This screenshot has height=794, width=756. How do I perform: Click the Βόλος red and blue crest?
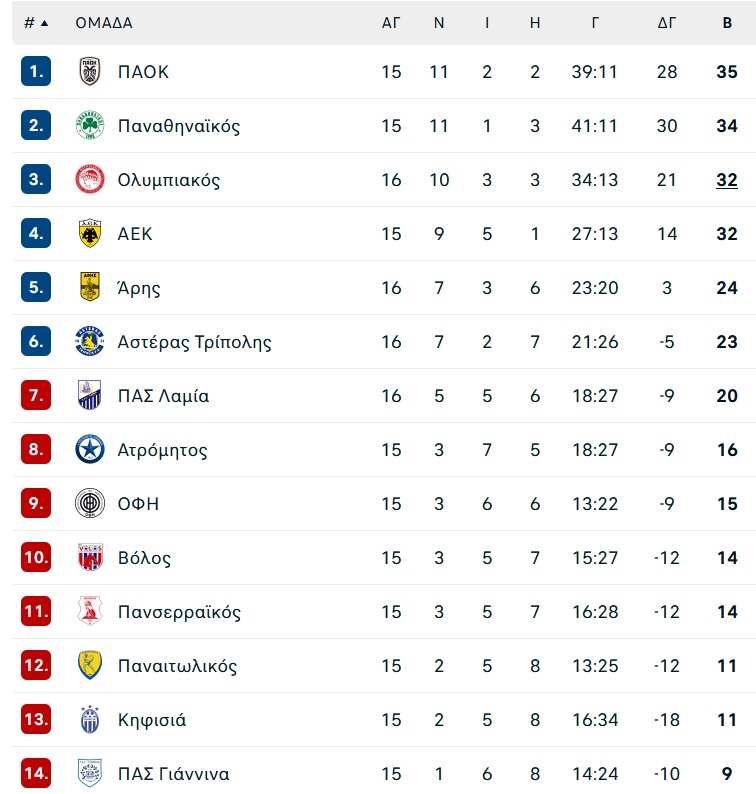pos(90,557)
